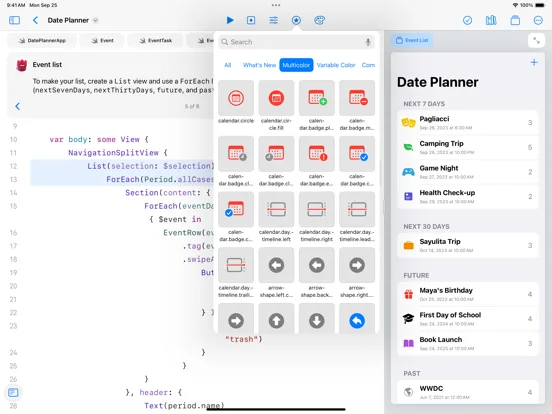Open the Camping Trip event
Viewport: 552px width, 414px height.
pos(468,147)
